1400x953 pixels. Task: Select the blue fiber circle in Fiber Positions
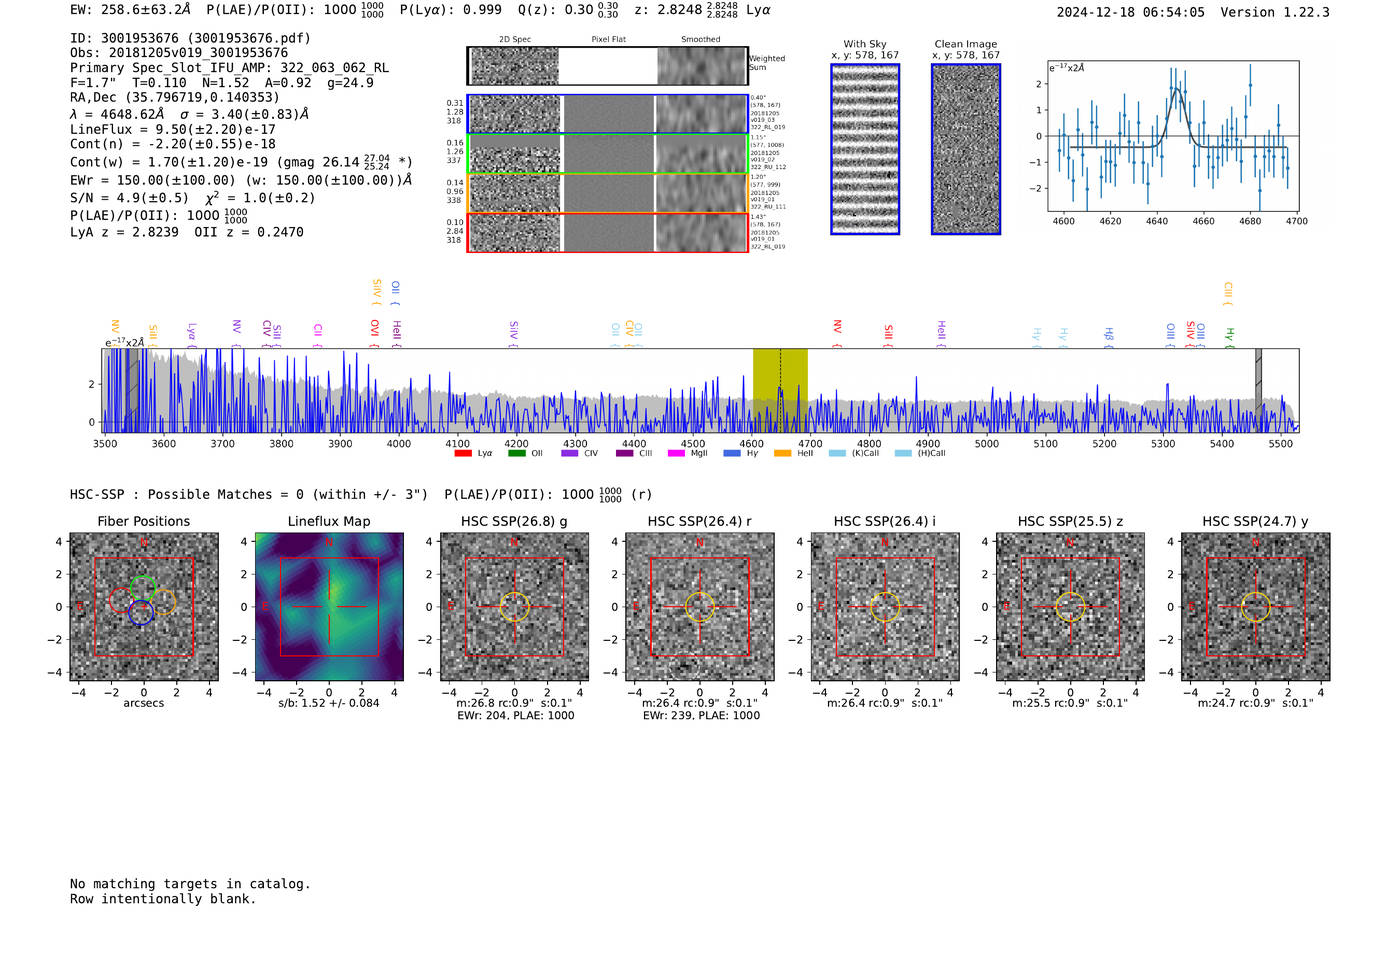coord(140,613)
